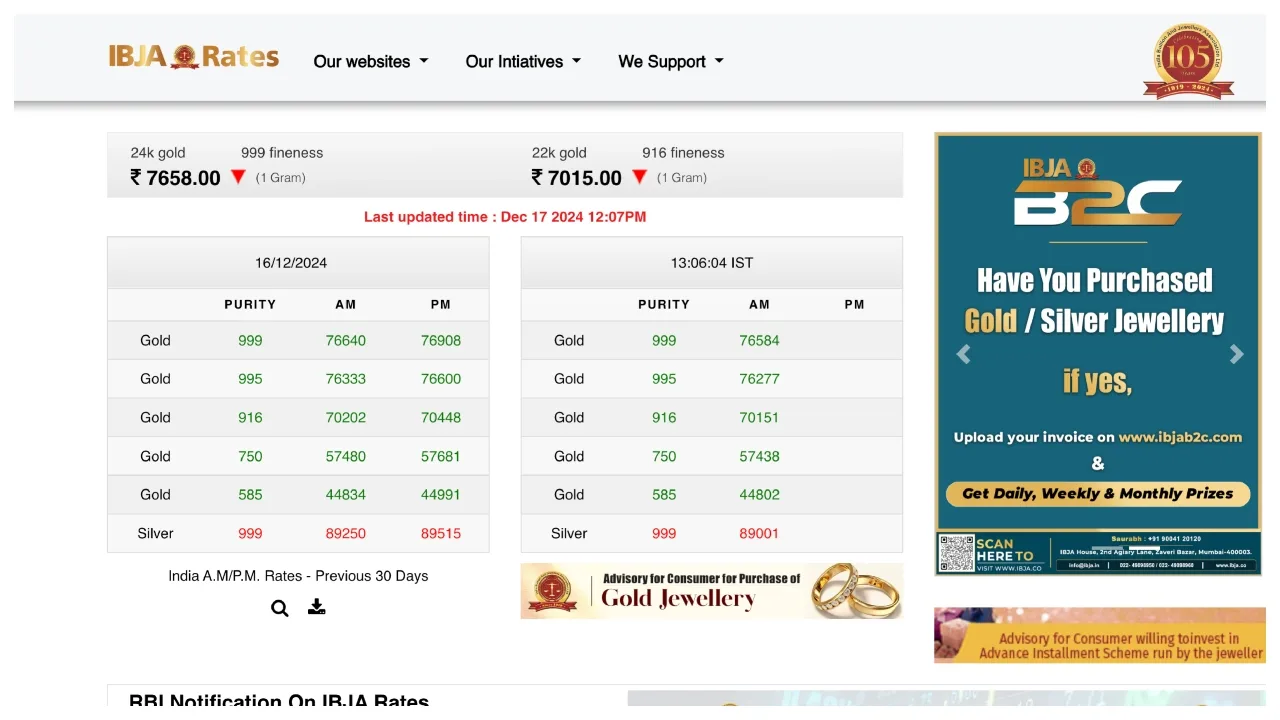Go to previous banner slide arrow
Viewport: 1280px width, 720px height.
click(963, 354)
